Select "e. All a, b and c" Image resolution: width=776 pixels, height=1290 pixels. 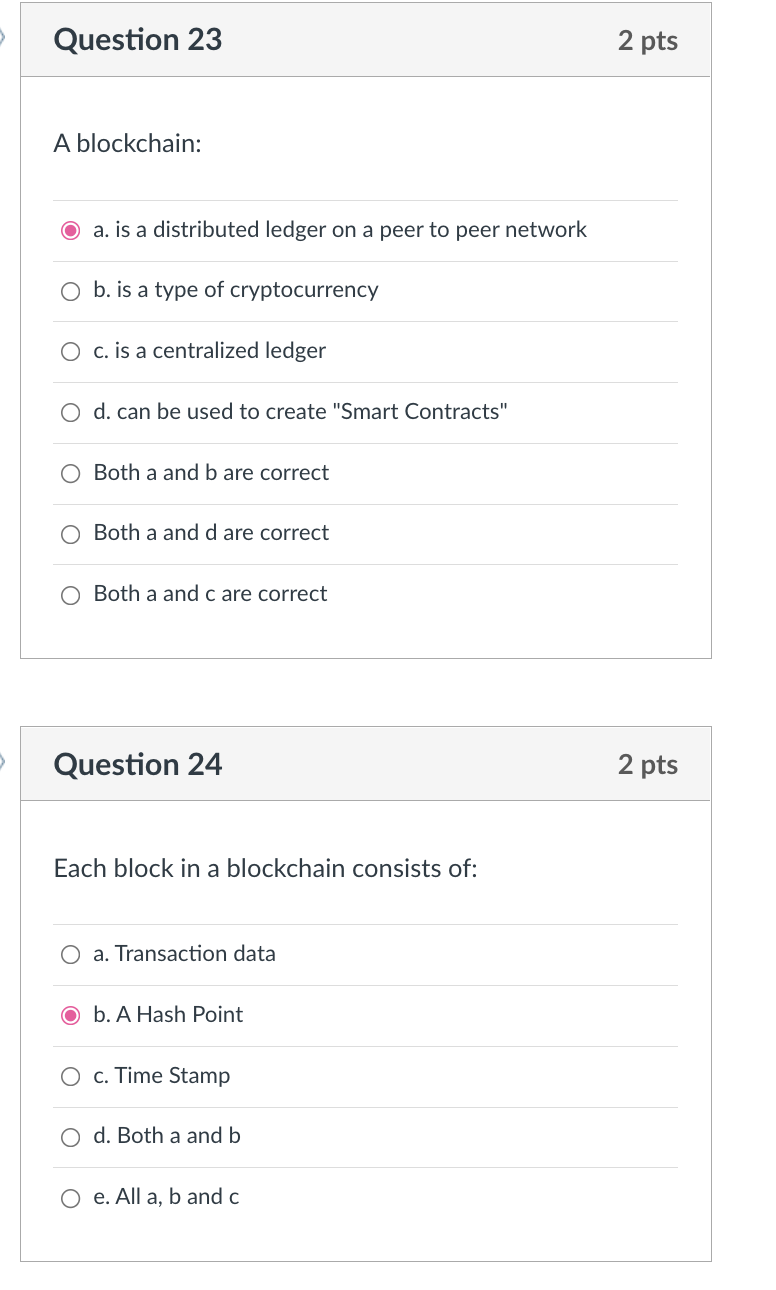[x=70, y=1197]
